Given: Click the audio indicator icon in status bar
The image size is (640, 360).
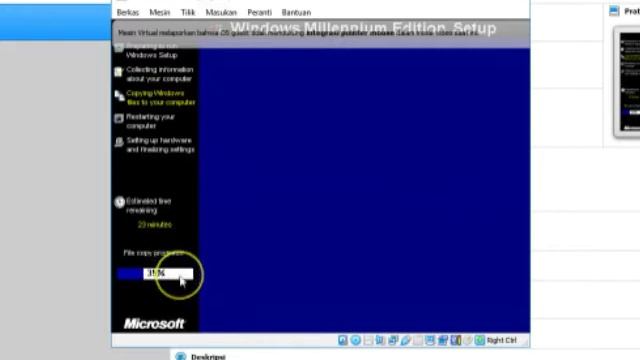Looking at the screenshot, I should point(380,340).
